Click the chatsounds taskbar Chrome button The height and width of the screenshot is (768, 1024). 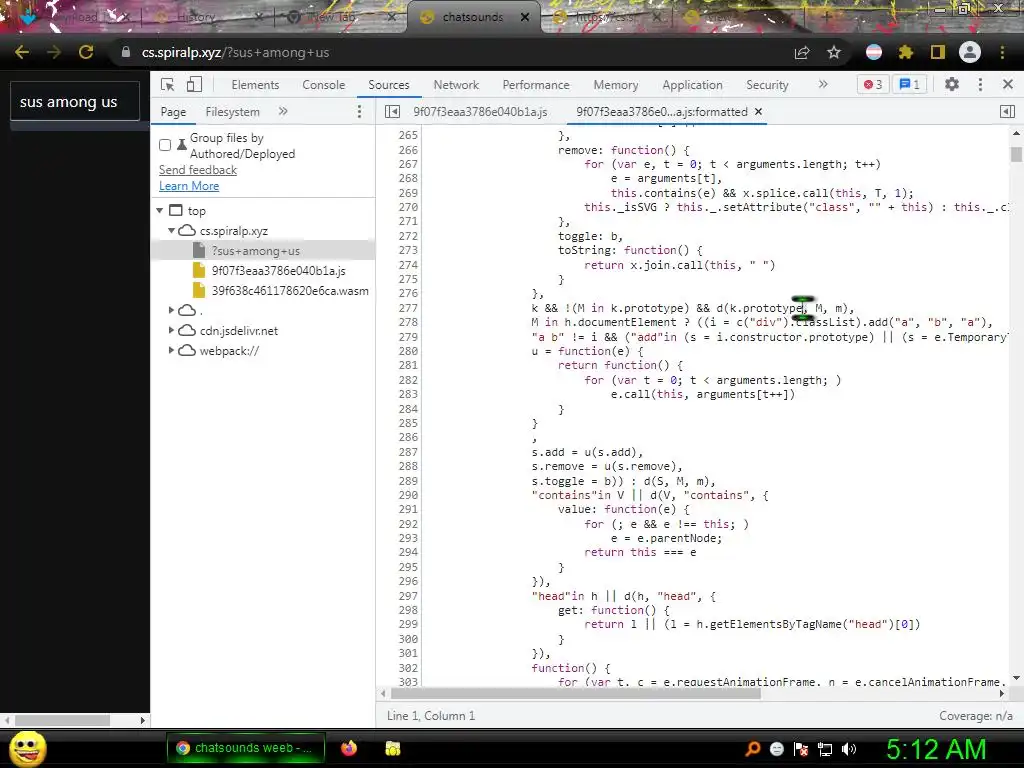pos(246,748)
